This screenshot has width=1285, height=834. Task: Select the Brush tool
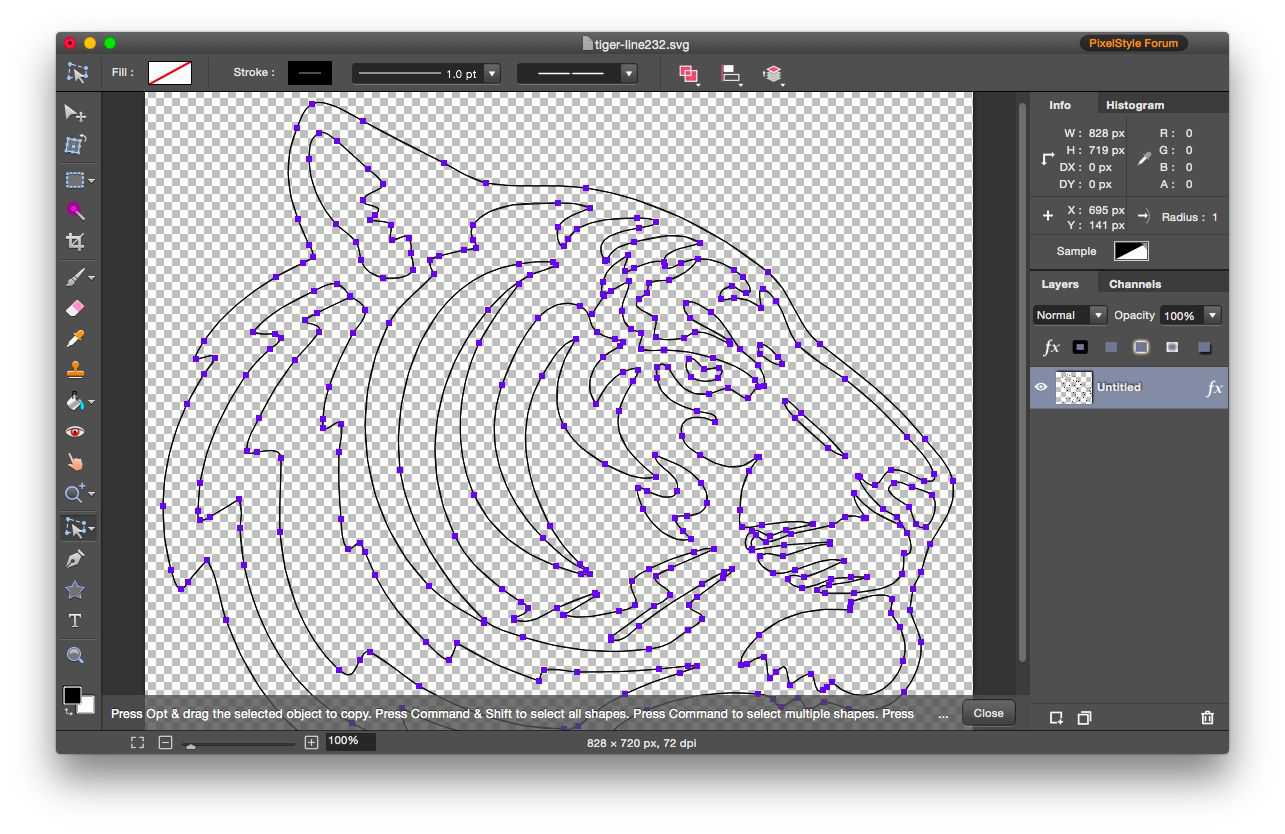pos(75,277)
